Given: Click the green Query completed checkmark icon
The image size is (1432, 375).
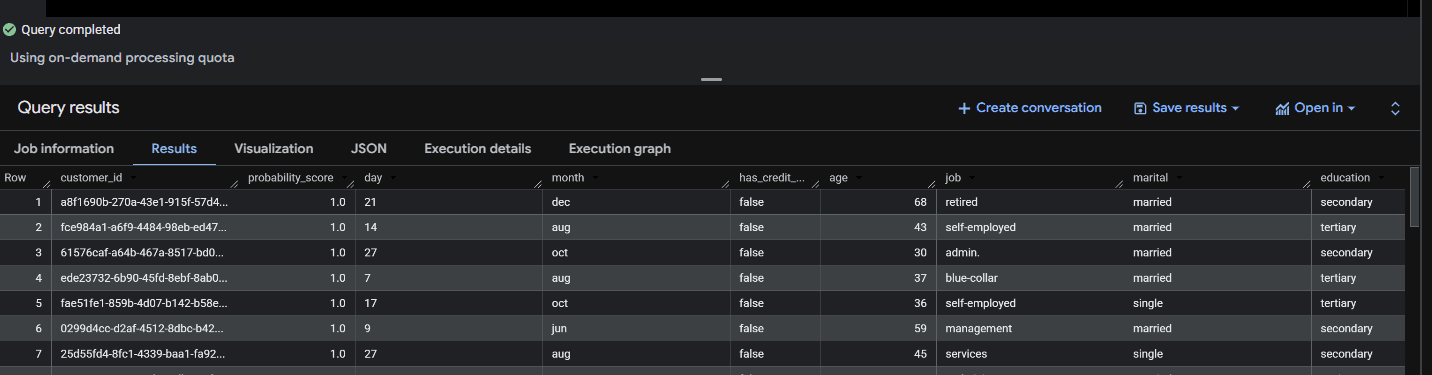Looking at the screenshot, I should [10, 30].
